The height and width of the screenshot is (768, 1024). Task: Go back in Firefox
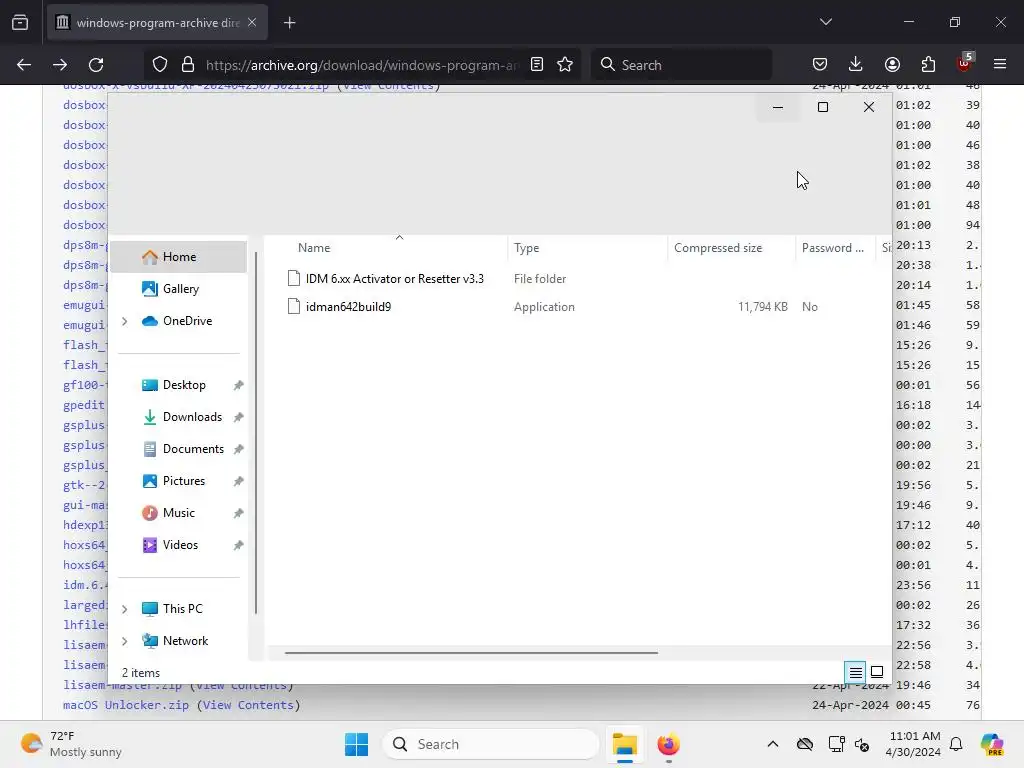pos(24,65)
